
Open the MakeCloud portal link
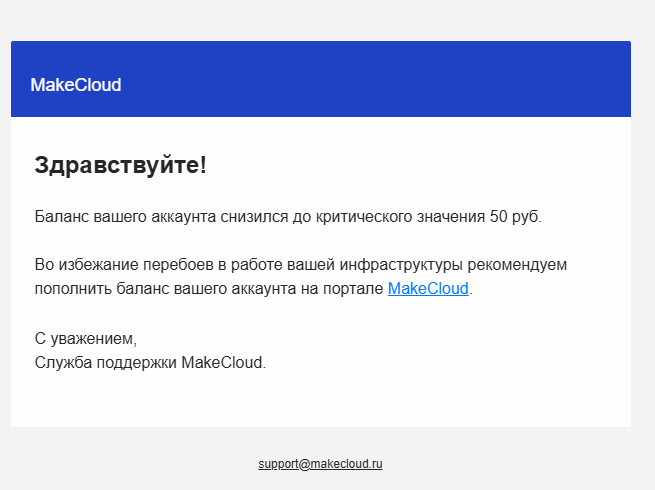428,289
